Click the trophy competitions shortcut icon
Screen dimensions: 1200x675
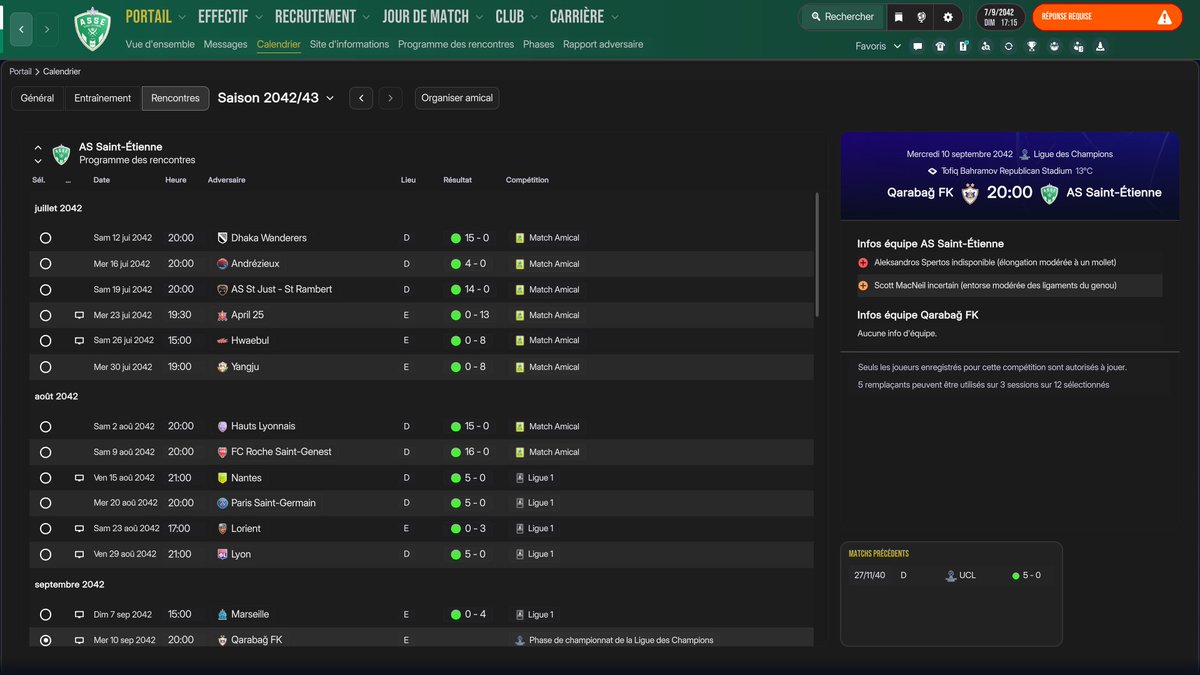(1031, 46)
